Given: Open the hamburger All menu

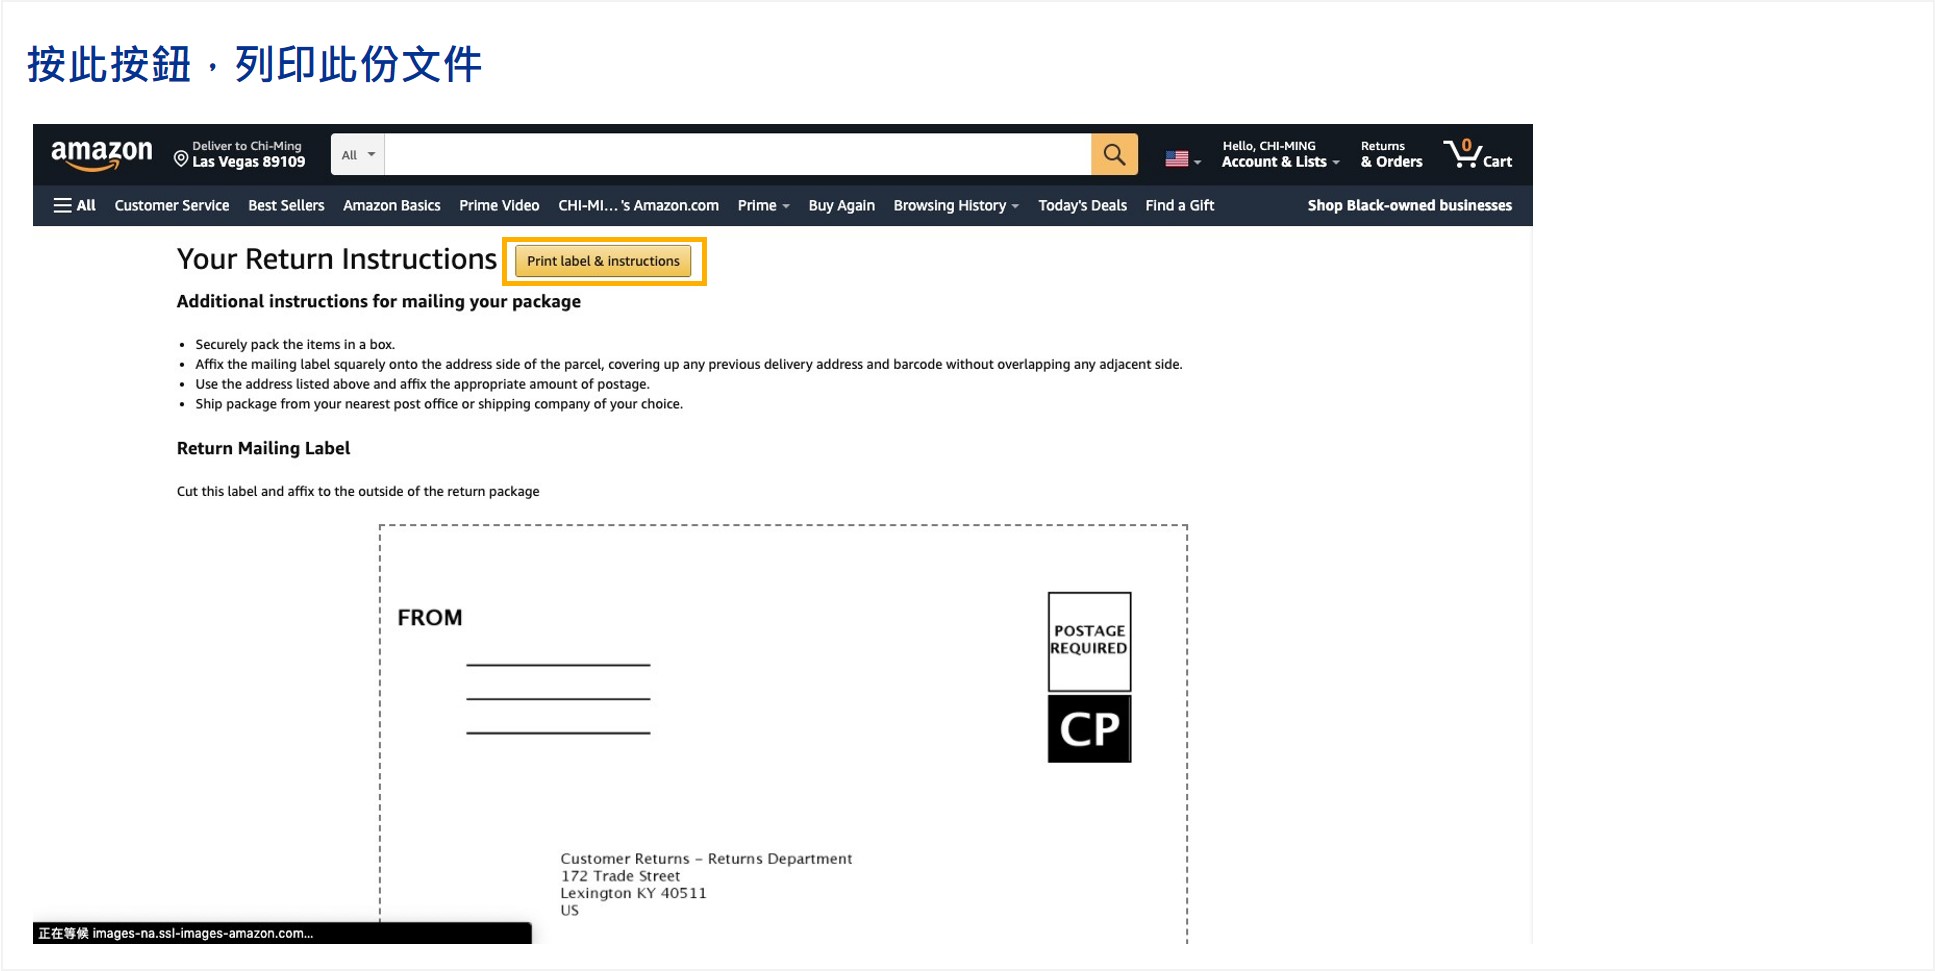Looking at the screenshot, I should [74, 205].
